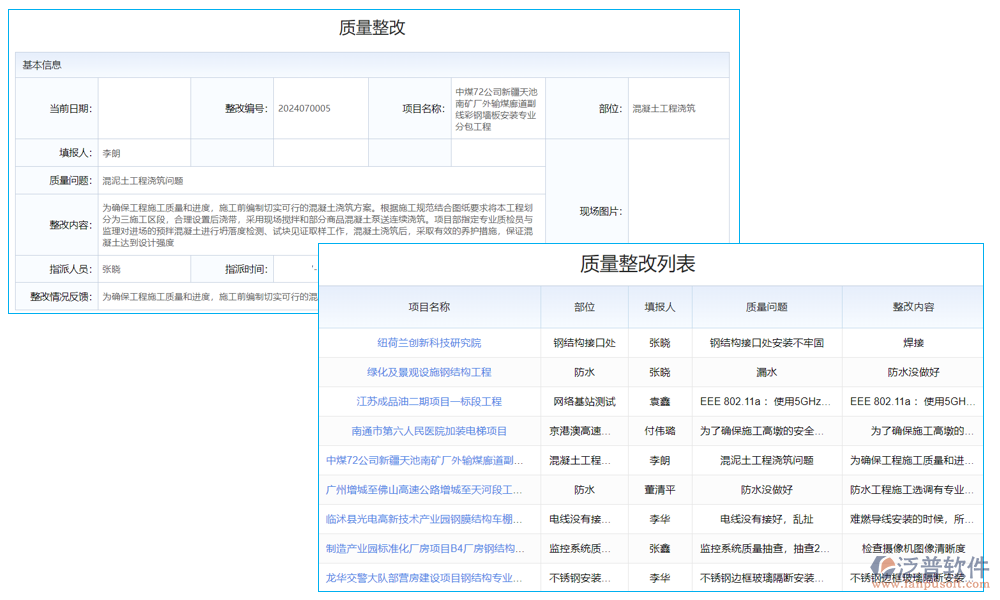The image size is (1000, 600).
Task: Select the 基本信息 section header
Action: click(x=41, y=63)
